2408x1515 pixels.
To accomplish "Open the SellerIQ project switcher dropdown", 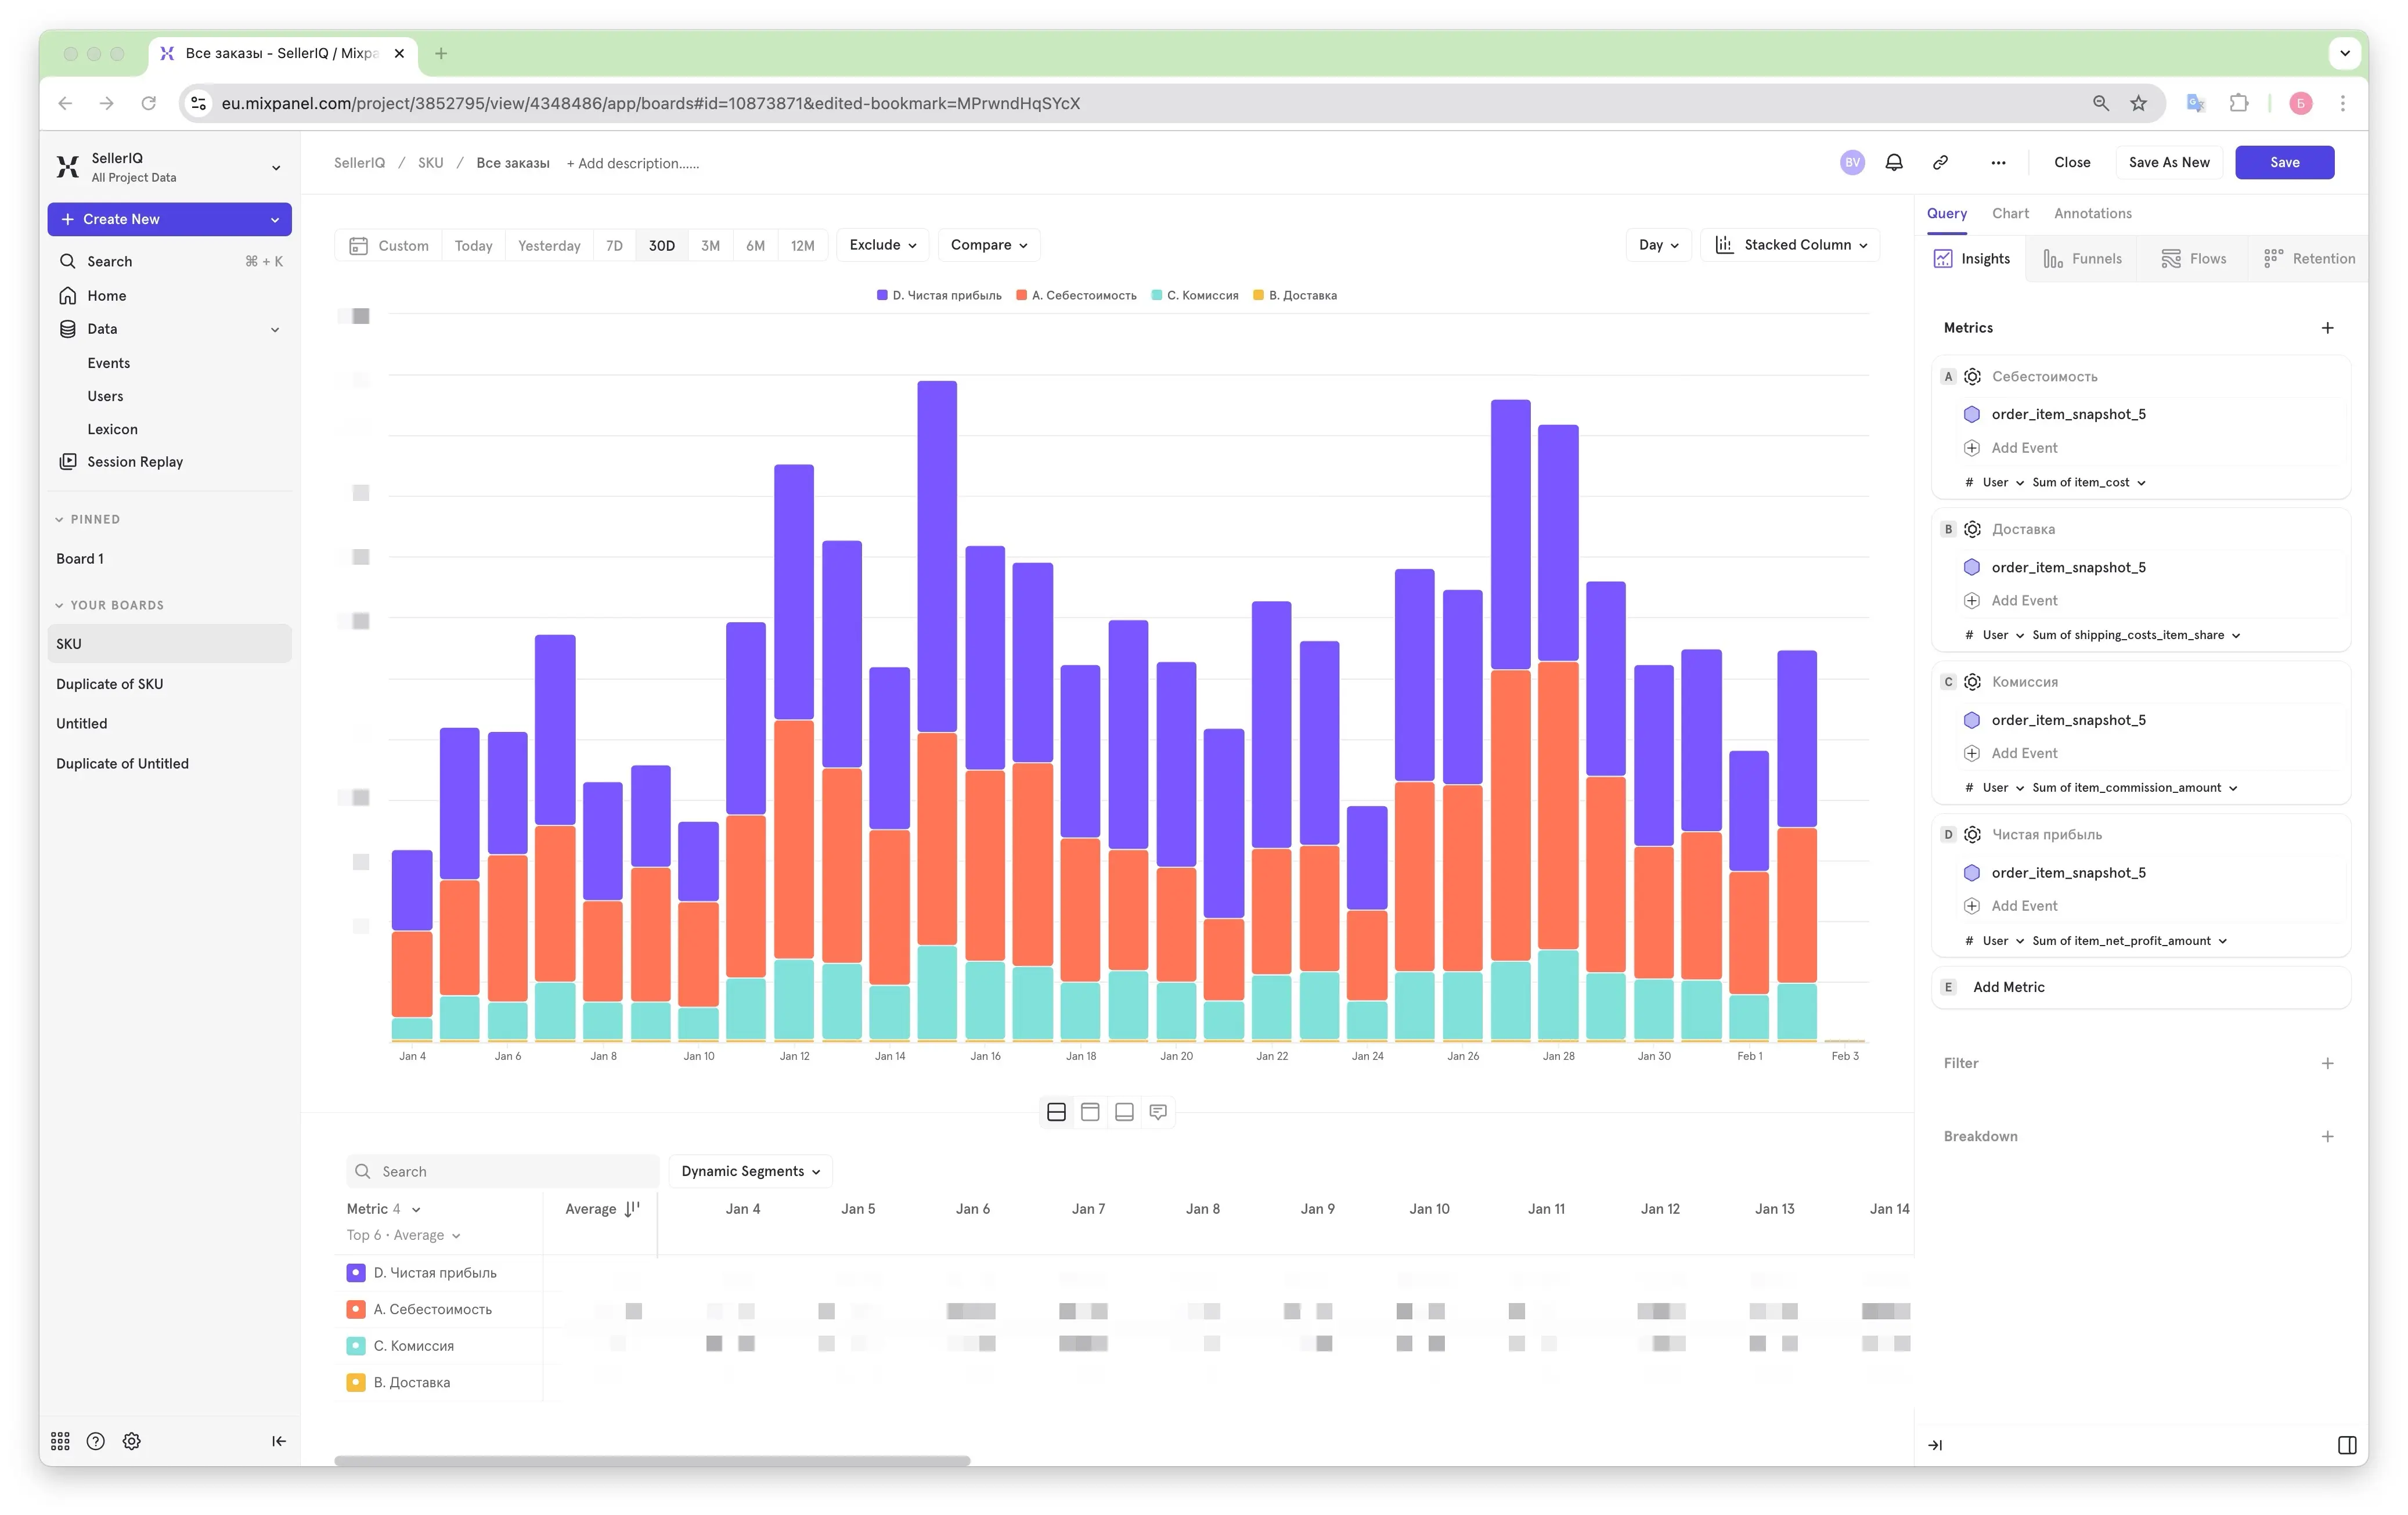I will 169,167.
